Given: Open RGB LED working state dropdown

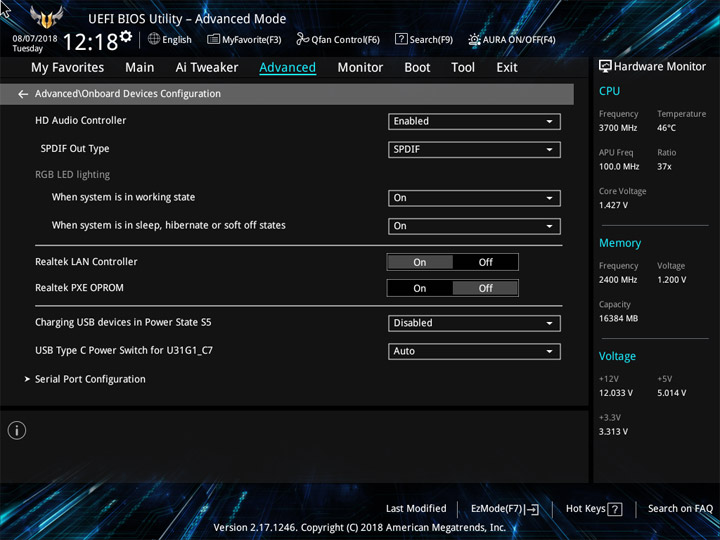Looking at the screenshot, I should 474,198.
